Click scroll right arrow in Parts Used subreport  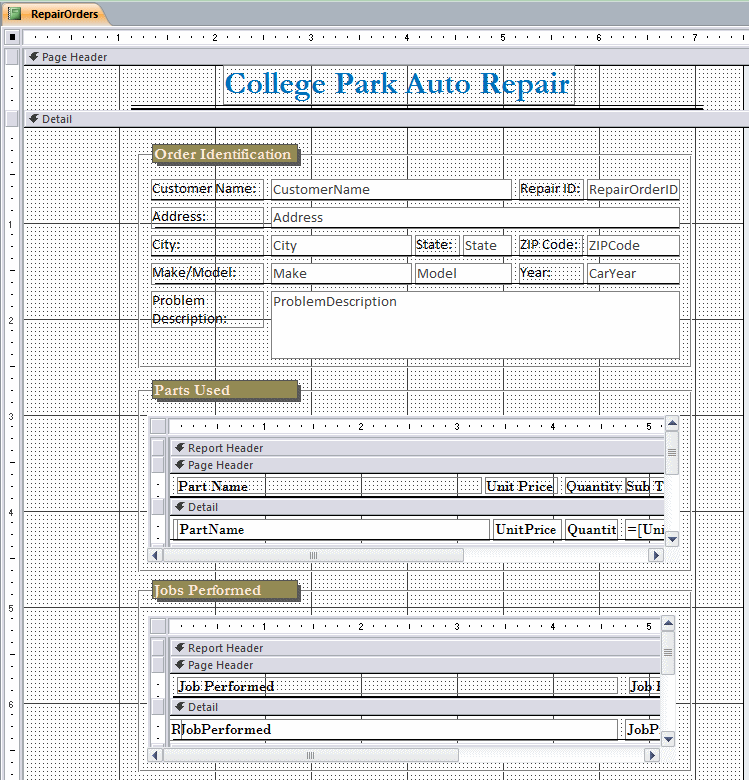pyautogui.click(x=656, y=555)
